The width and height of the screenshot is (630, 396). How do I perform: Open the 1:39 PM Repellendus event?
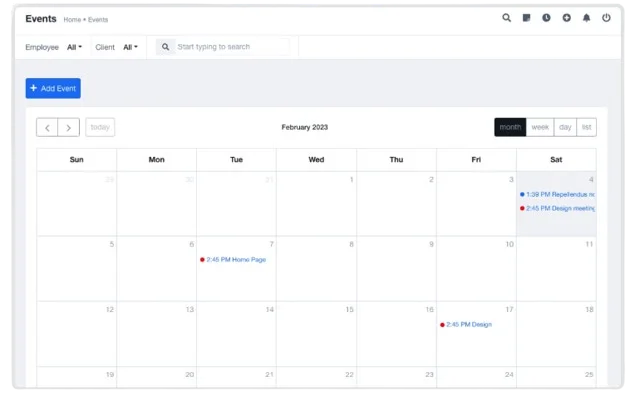[557, 194]
